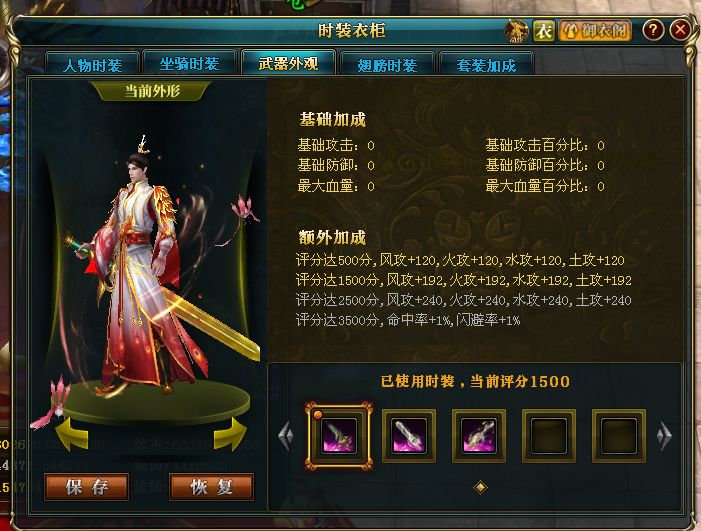Open the 御衣阁 shop button

click(595, 31)
